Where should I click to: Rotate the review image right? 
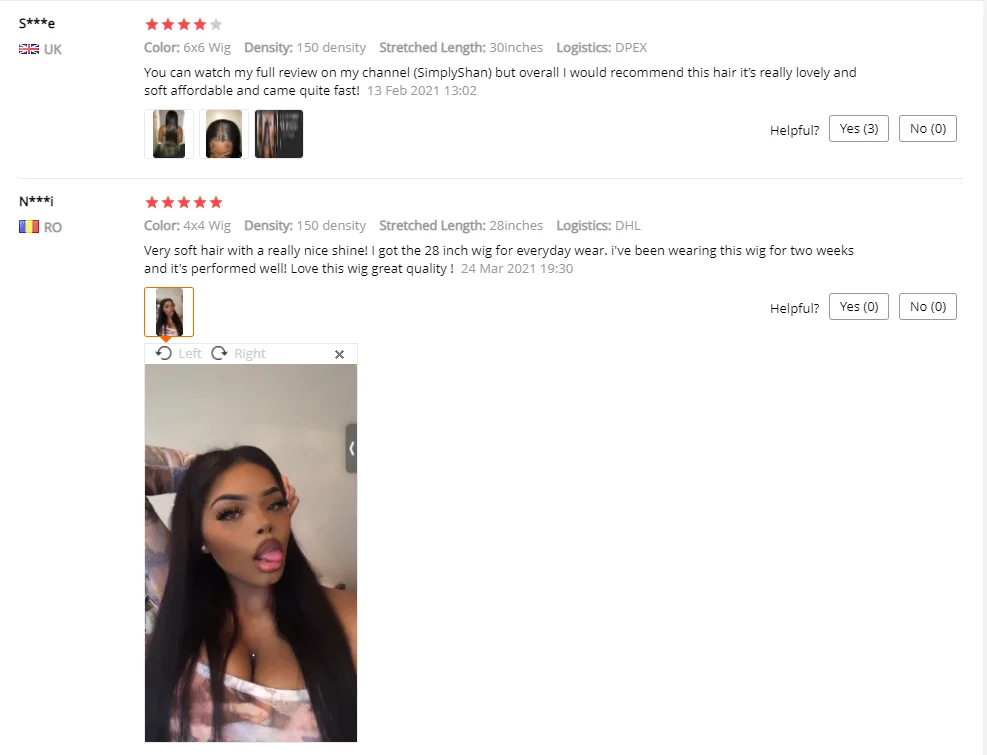[238, 353]
